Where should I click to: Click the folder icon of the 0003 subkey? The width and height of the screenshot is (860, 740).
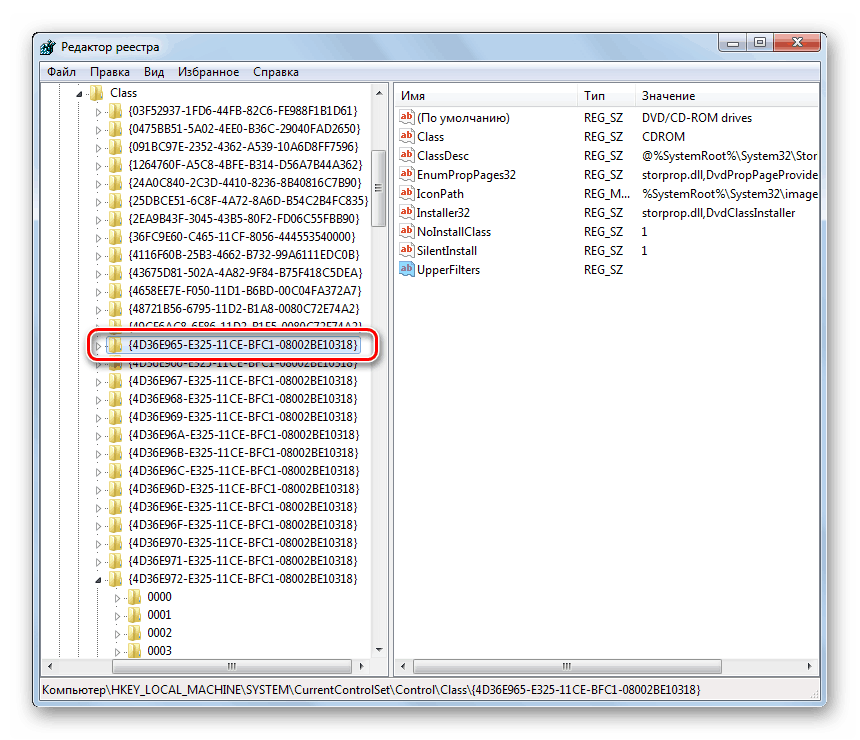pos(134,651)
